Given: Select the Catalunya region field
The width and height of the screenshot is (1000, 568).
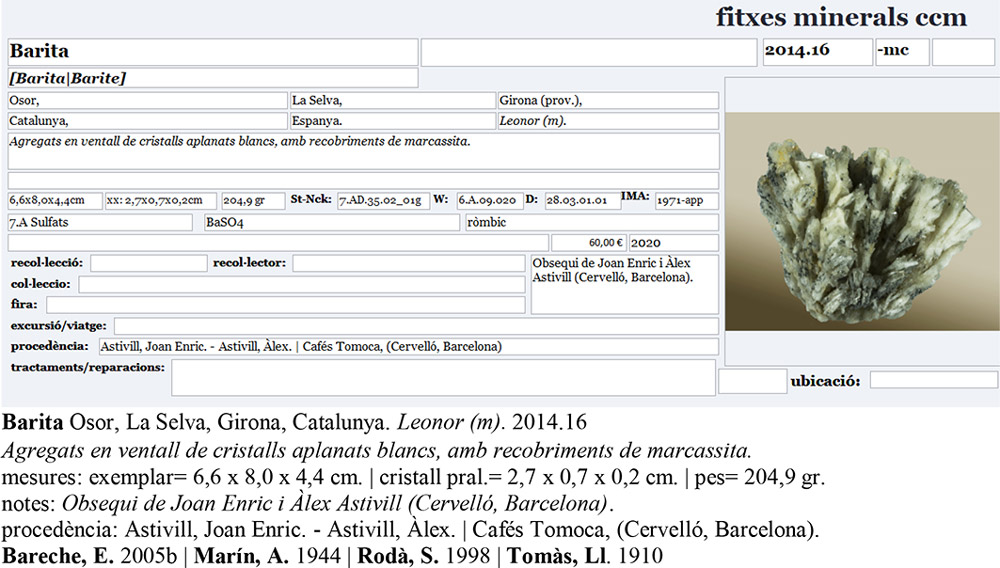Looking at the screenshot, I should [147, 121].
